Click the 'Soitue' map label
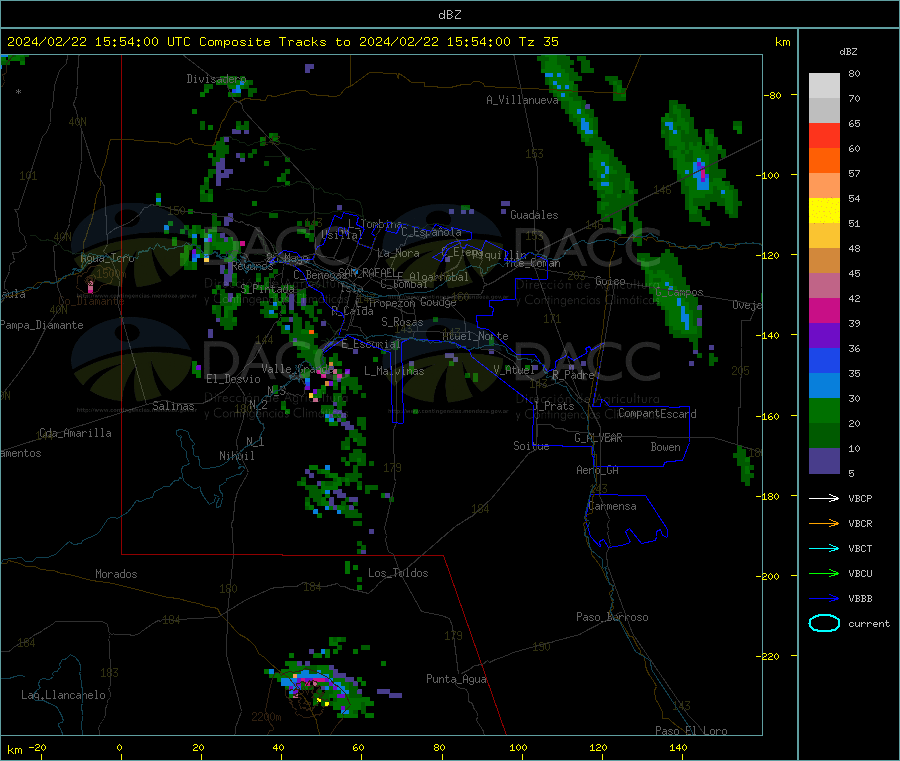900x761 pixels. [531, 445]
